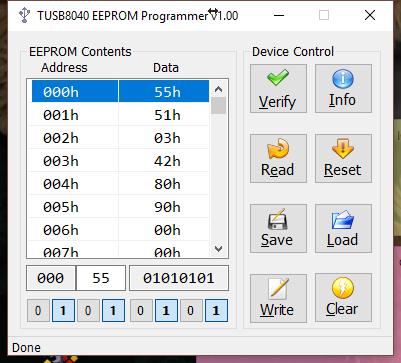Screen dimensions: 401x363
Task: Toggle bit 0 of the data byte
Action: point(216,311)
